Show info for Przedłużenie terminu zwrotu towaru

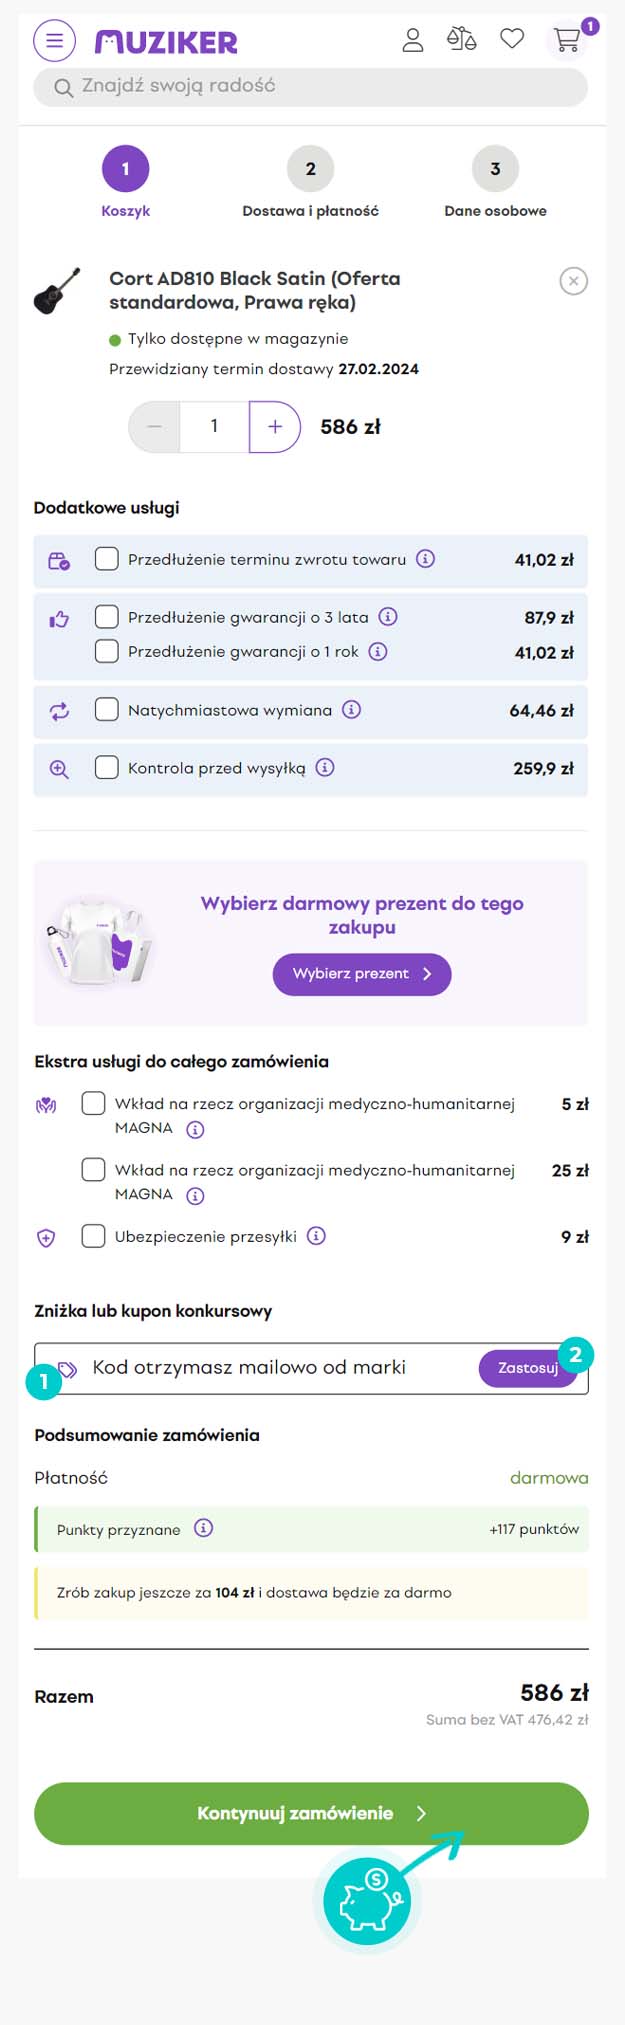pos(426,559)
